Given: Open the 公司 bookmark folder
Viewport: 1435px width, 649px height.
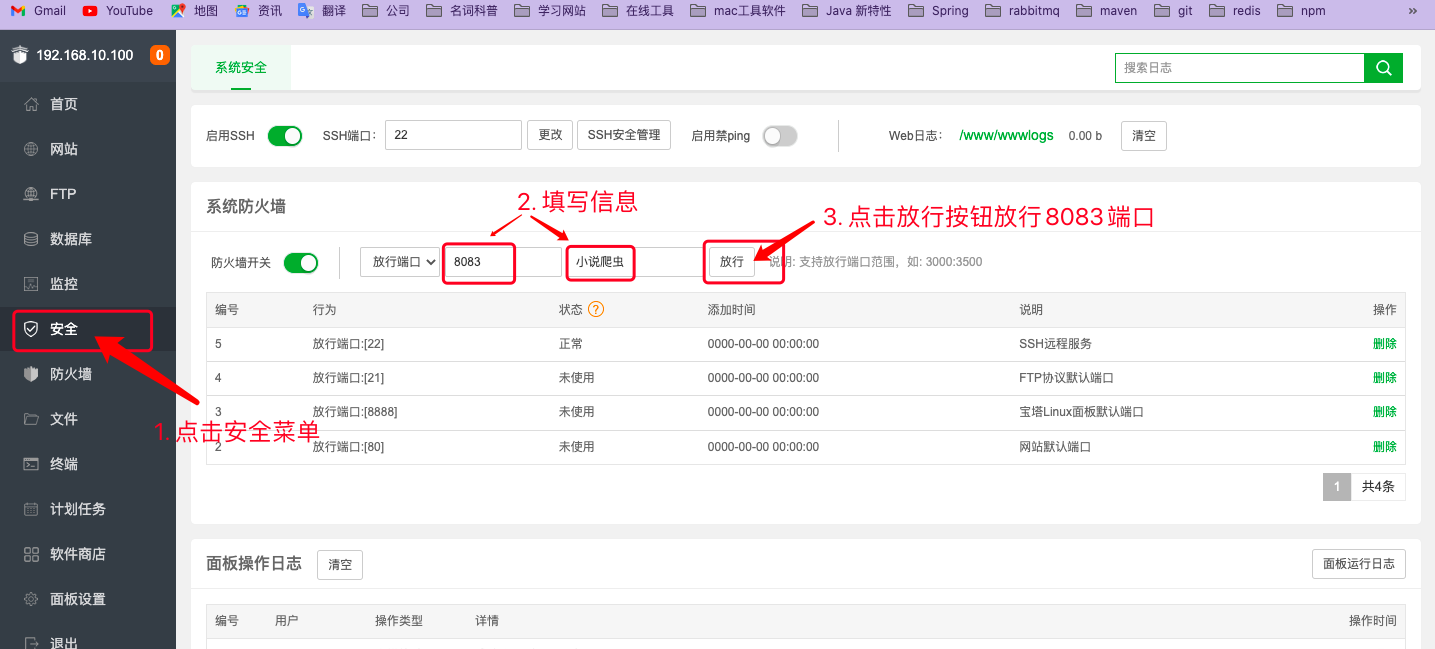Looking at the screenshot, I should 386,11.
